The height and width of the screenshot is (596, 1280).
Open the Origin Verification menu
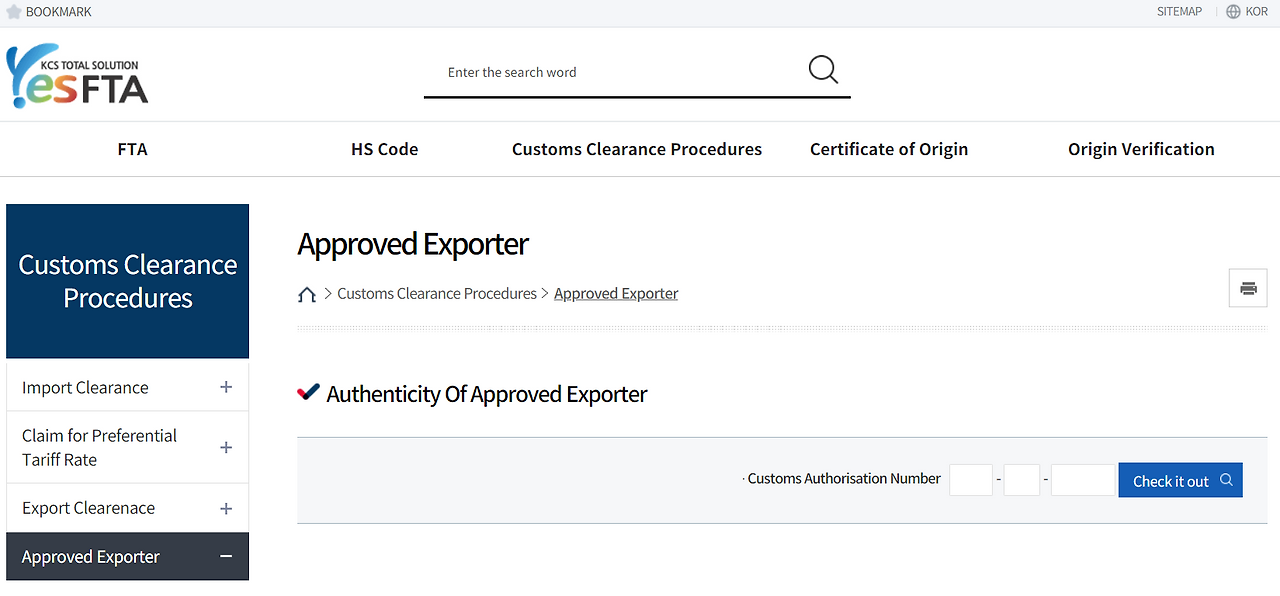pos(1141,149)
